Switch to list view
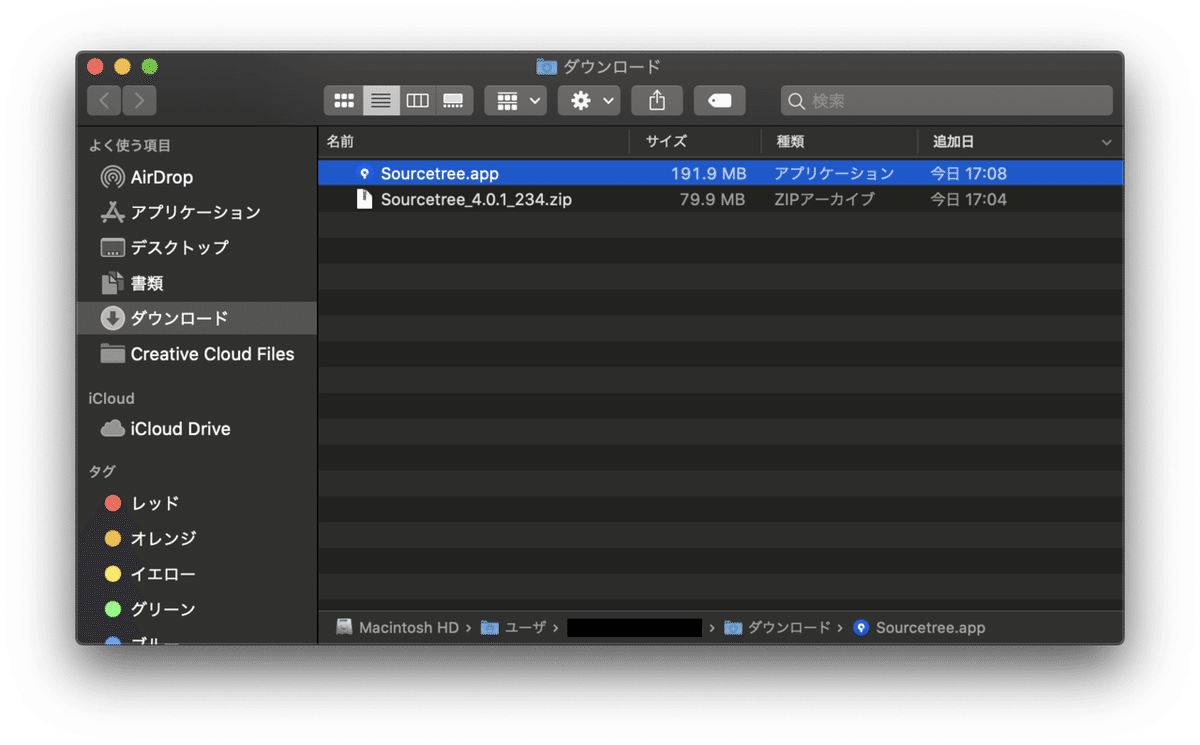 [380, 101]
